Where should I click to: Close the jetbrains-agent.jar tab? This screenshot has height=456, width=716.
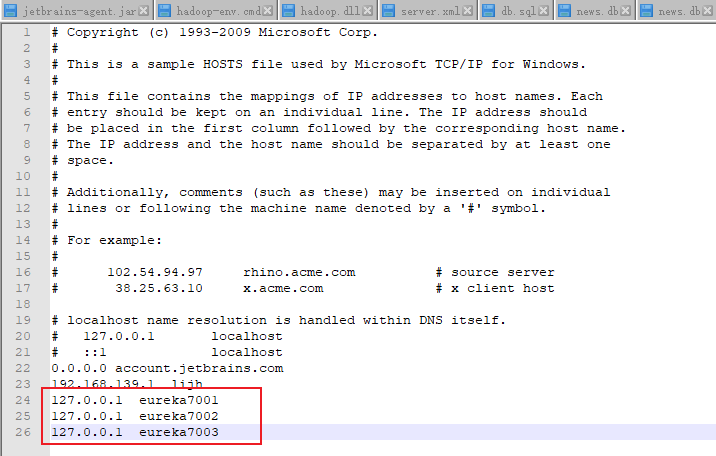(x=143, y=10)
